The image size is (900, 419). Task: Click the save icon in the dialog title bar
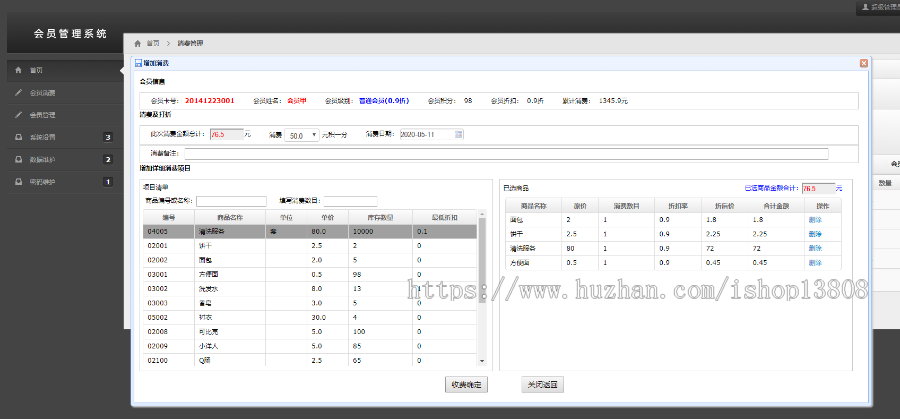[x=138, y=63]
